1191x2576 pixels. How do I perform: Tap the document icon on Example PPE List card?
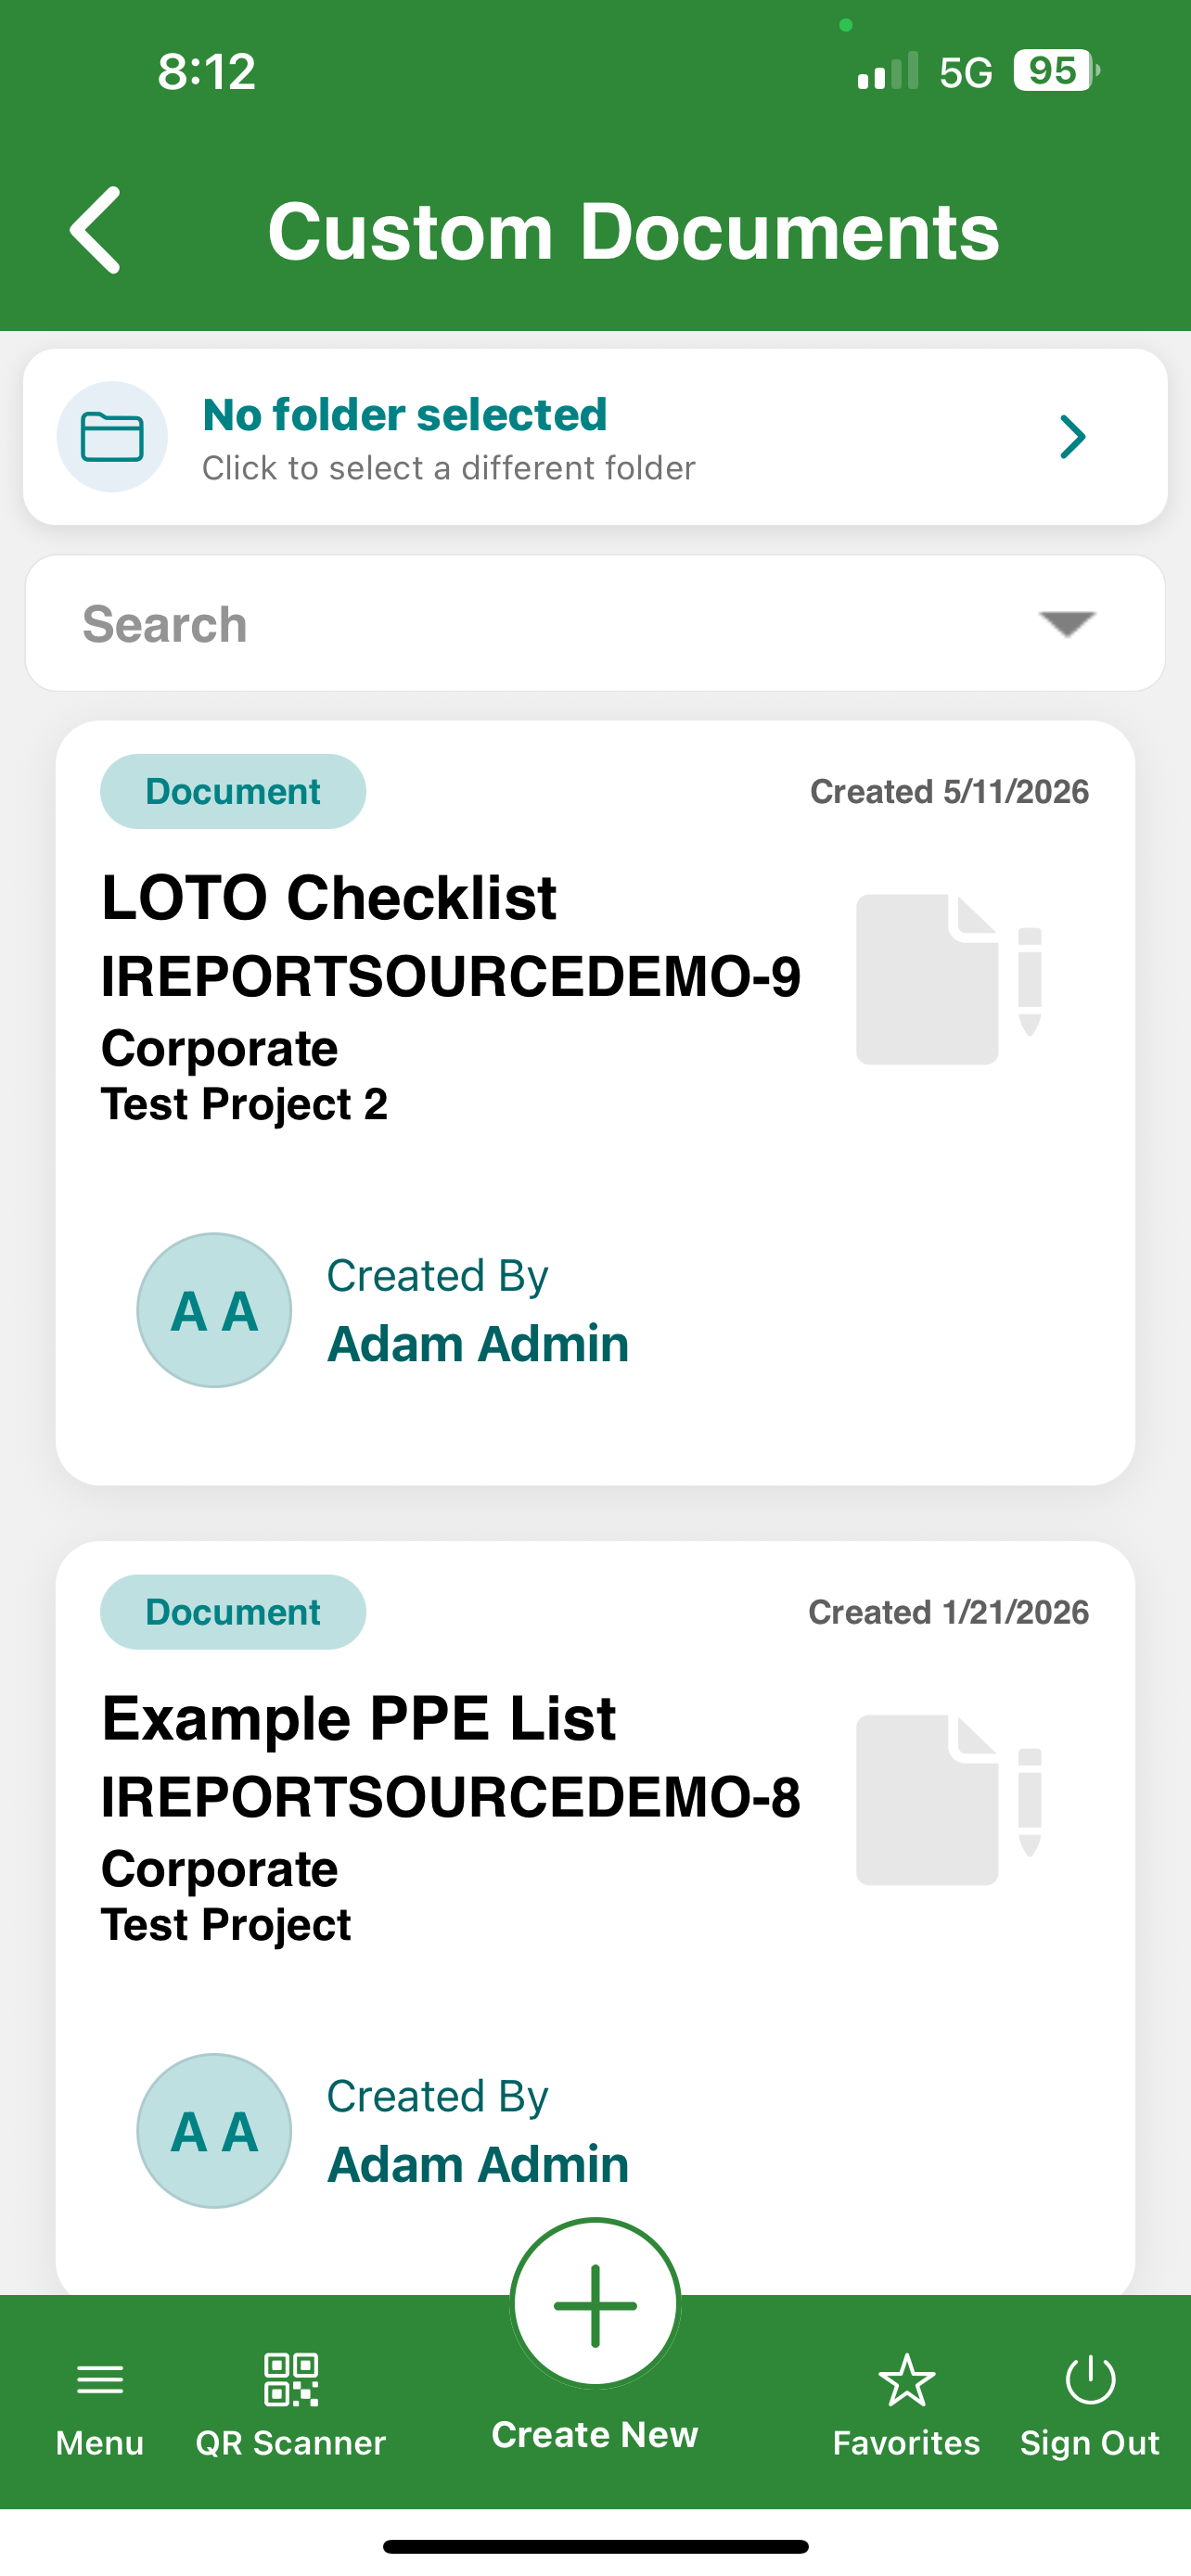[x=949, y=1800]
